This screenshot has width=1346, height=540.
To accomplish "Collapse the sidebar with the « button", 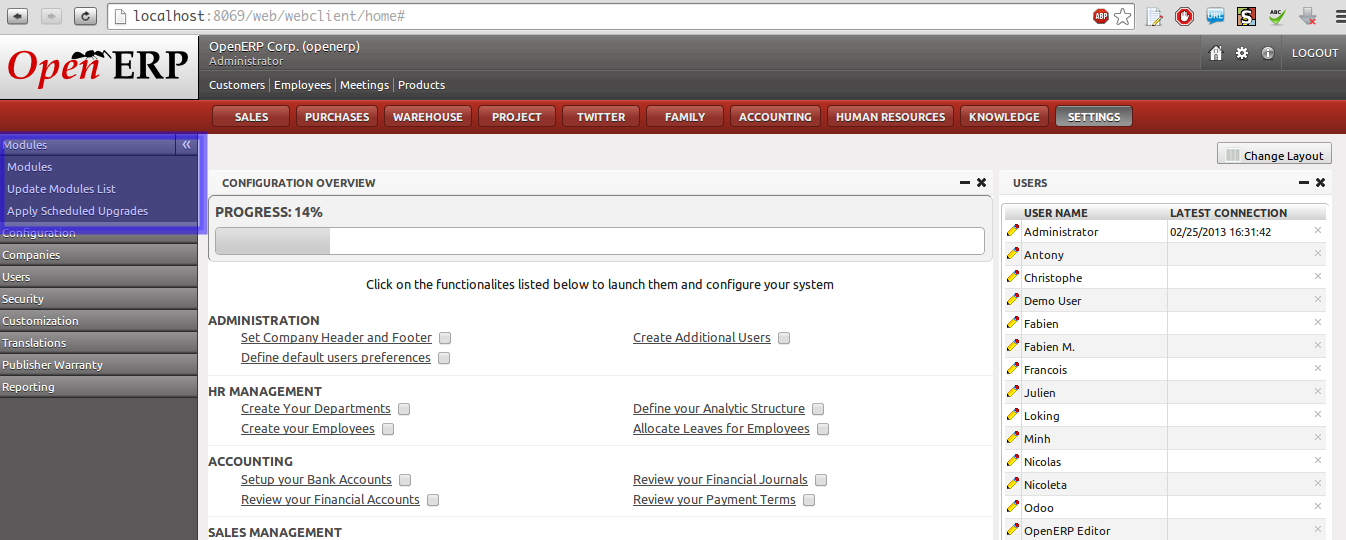I will coord(186,145).
